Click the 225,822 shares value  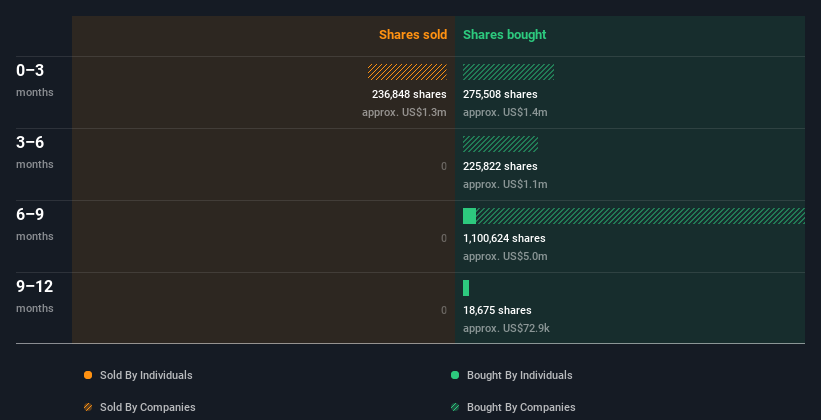coord(500,166)
